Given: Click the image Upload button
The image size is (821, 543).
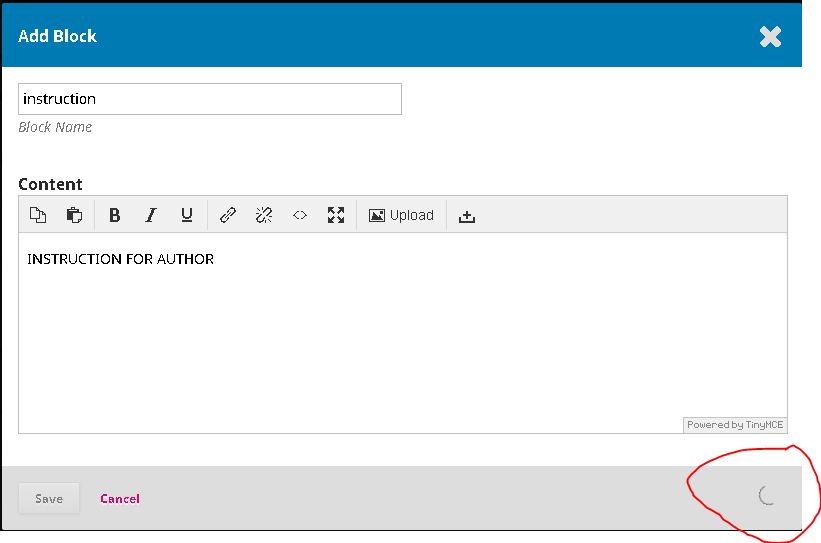Looking at the screenshot, I should (401, 215).
